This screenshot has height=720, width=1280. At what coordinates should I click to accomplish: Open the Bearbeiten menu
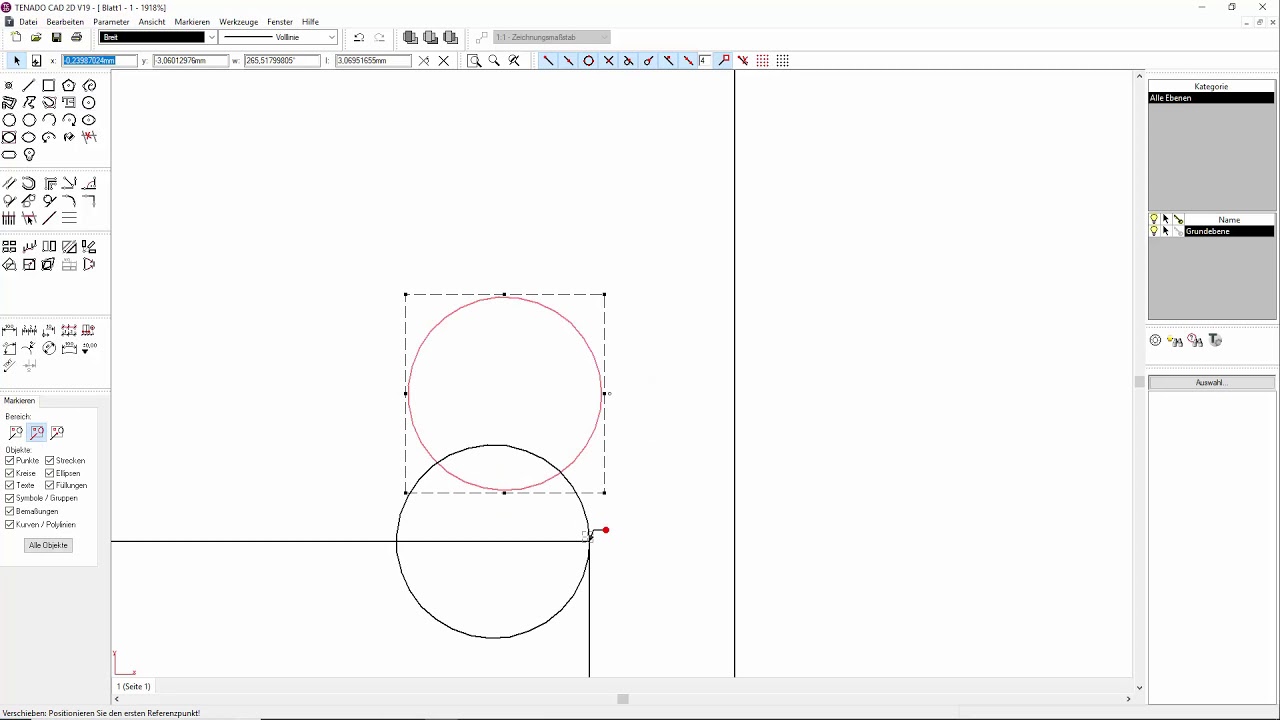pyautogui.click(x=65, y=21)
